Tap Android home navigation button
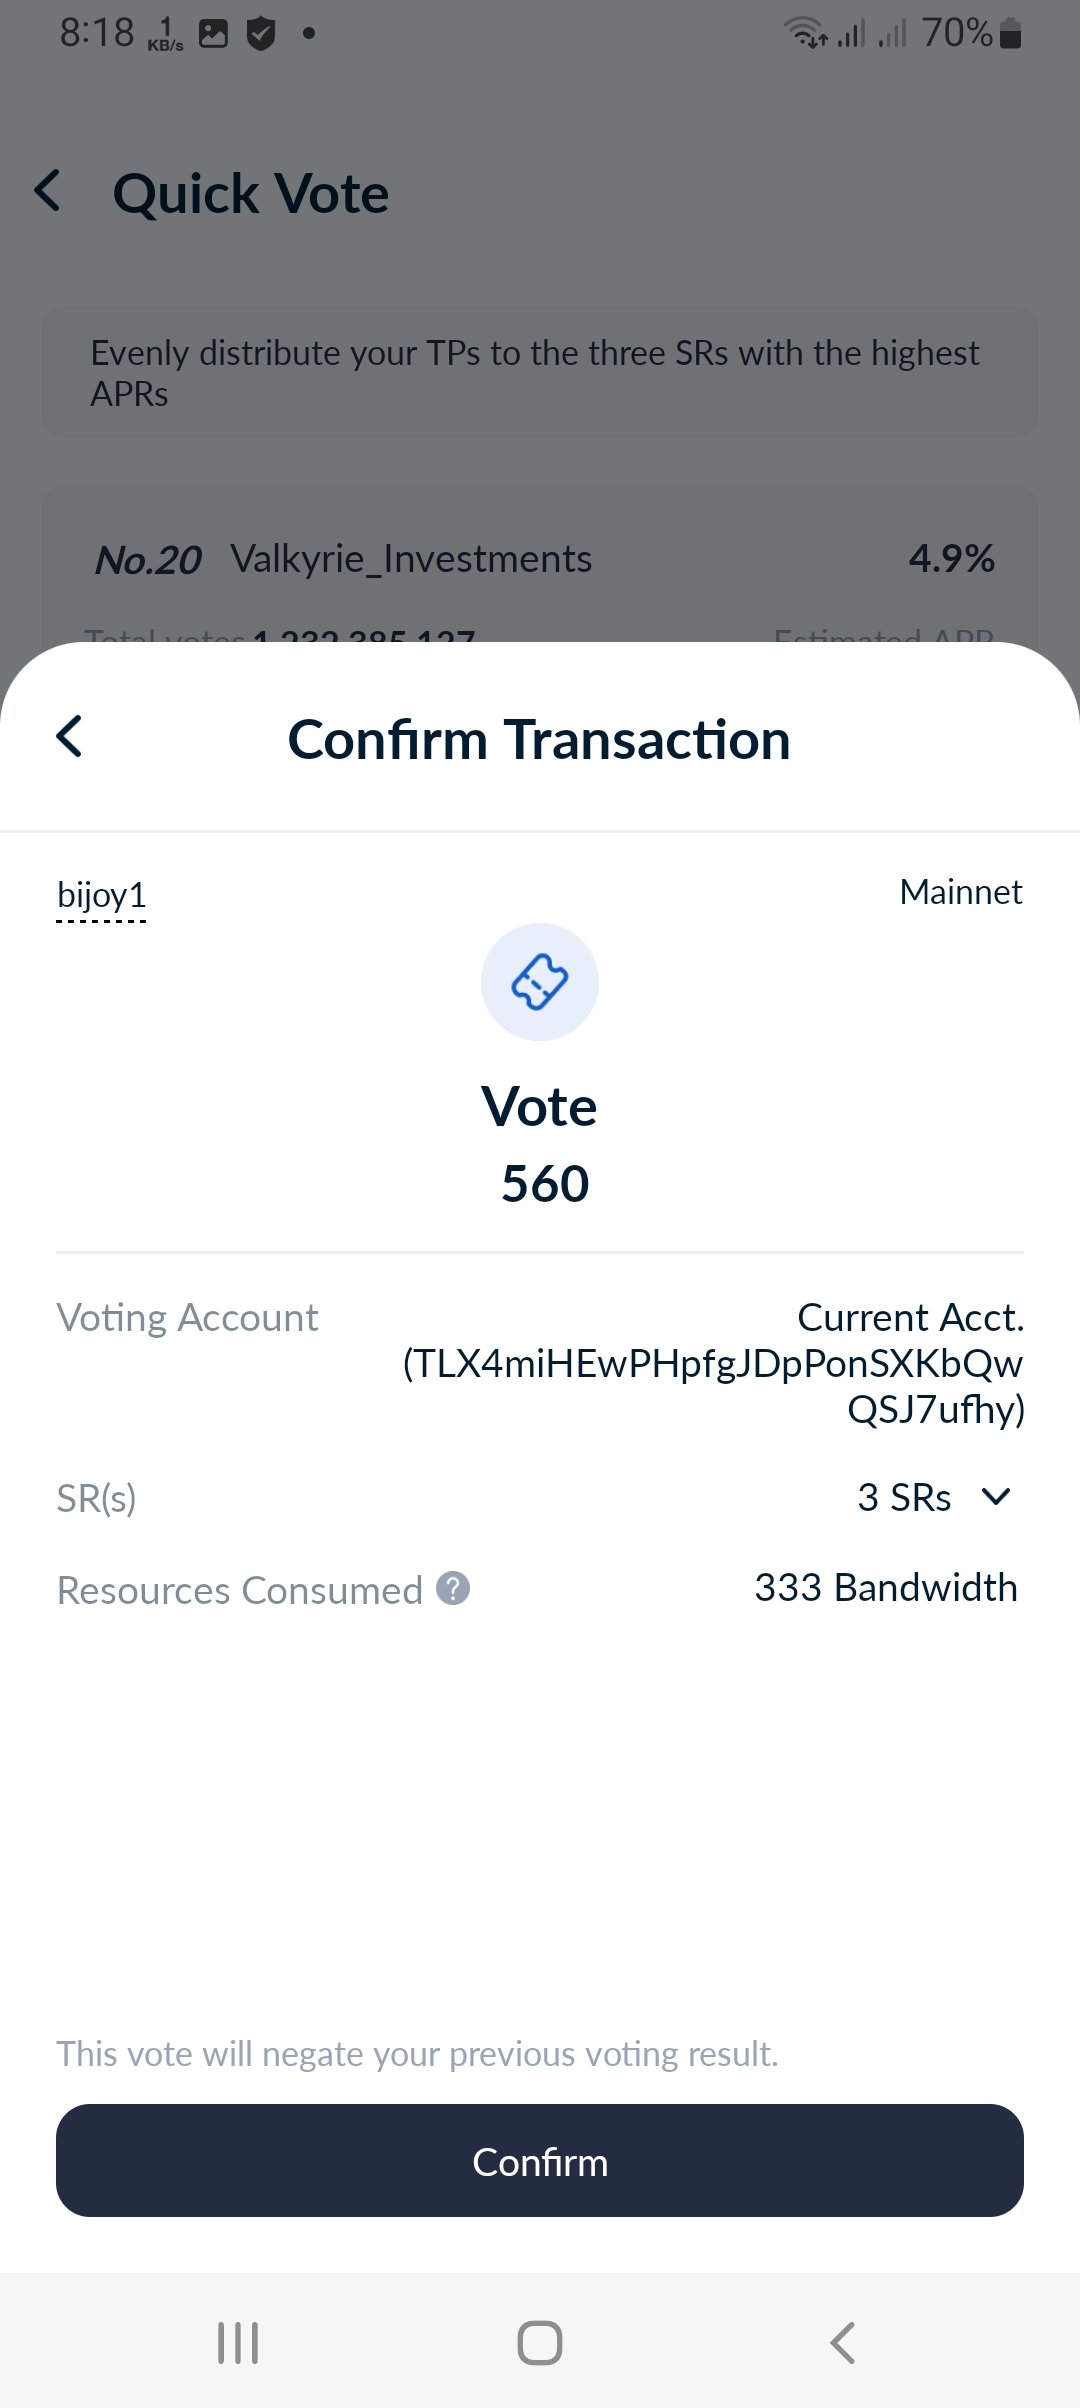This screenshot has height=2408, width=1080. pos(540,2342)
